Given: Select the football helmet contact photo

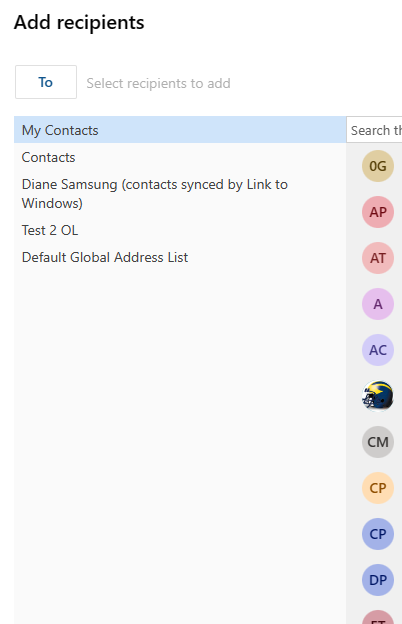Looking at the screenshot, I should (378, 396).
